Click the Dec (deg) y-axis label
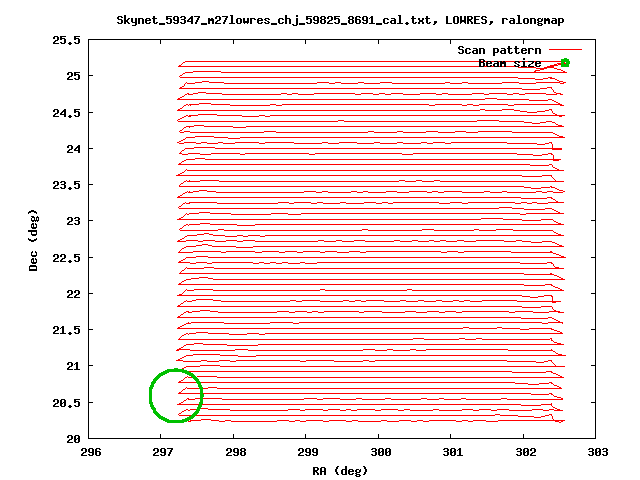The width and height of the screenshot is (640, 480). click(34, 240)
